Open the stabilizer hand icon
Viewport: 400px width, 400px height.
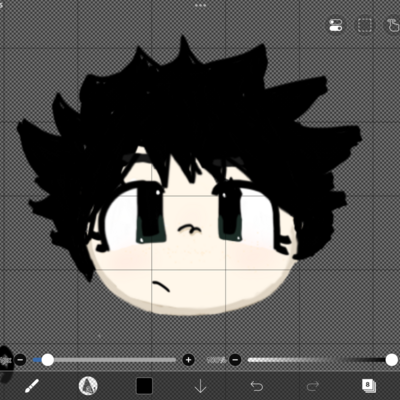(394, 25)
